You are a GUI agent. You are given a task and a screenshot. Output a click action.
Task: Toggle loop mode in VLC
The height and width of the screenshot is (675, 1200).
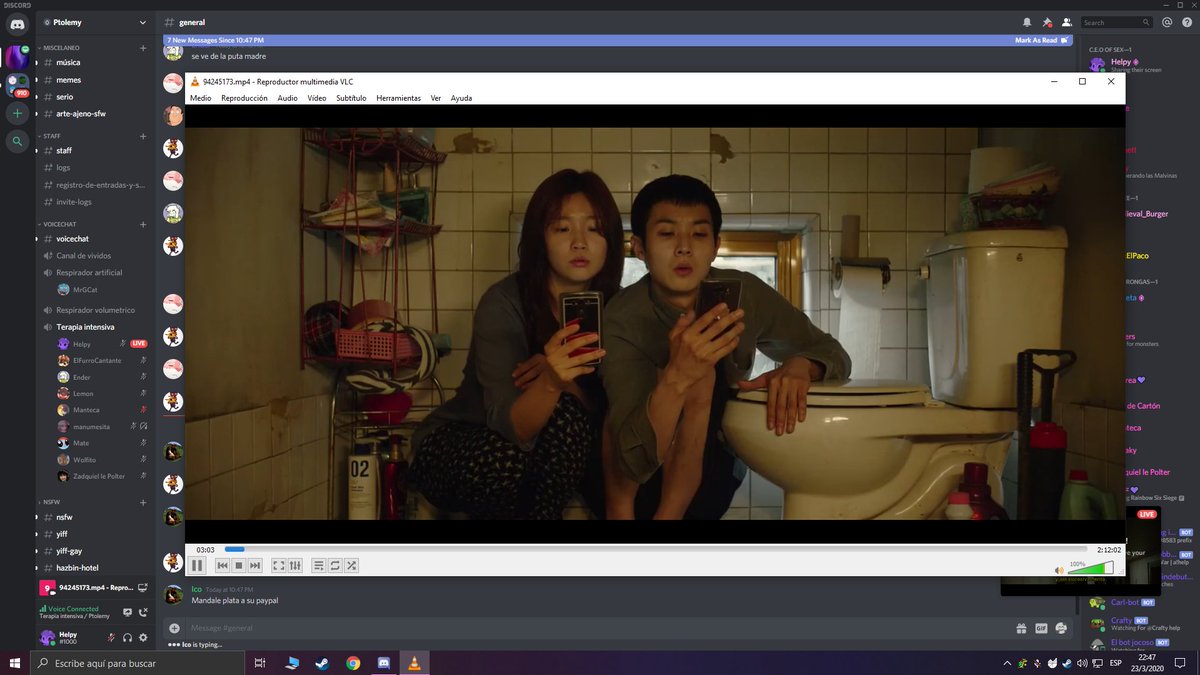(x=335, y=566)
